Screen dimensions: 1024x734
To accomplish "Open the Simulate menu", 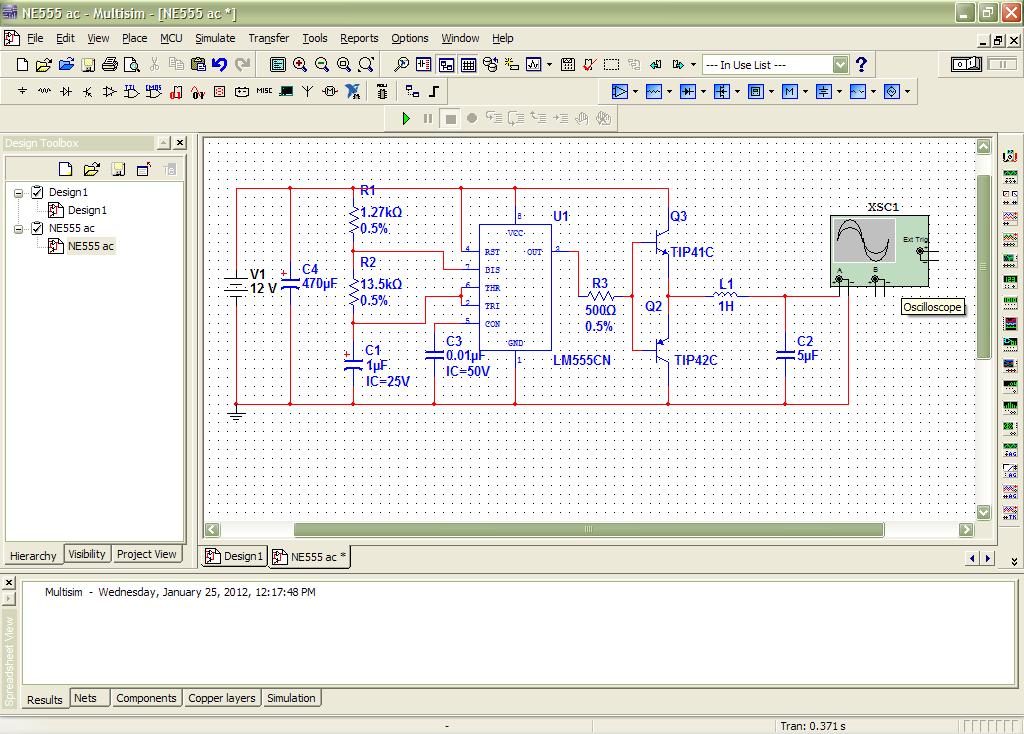I will click(215, 38).
